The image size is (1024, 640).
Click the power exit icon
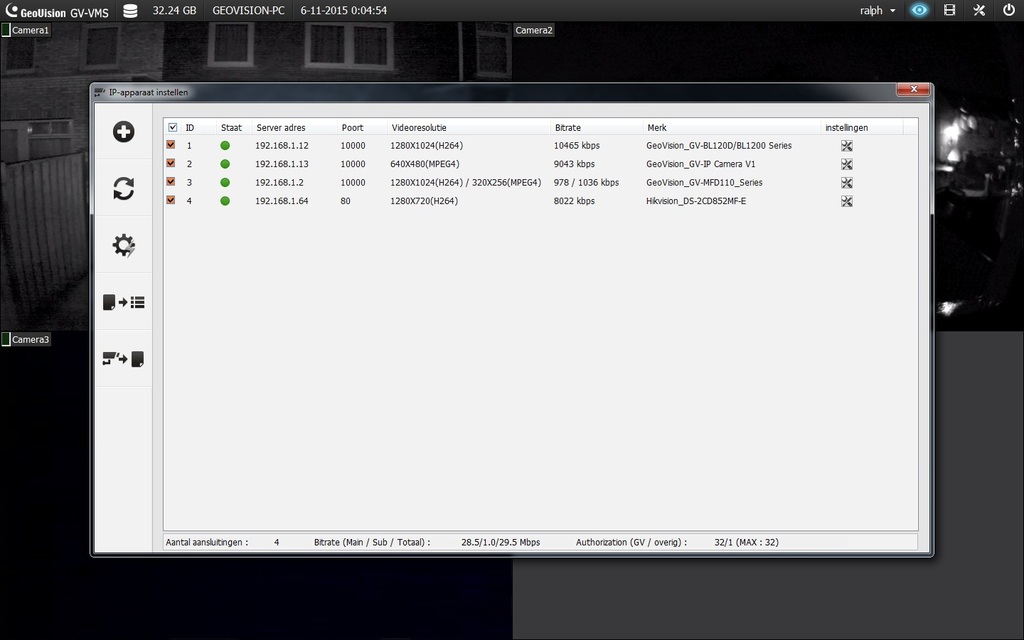[1008, 10]
